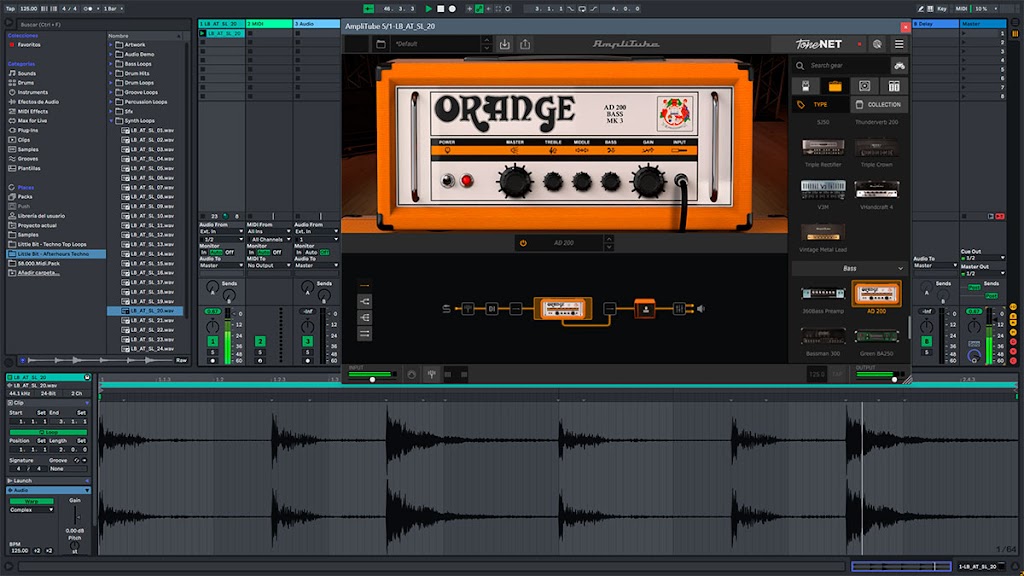This screenshot has height=576, width=1024.
Task: Click the AmpliTube save preset download icon
Action: tap(505, 44)
